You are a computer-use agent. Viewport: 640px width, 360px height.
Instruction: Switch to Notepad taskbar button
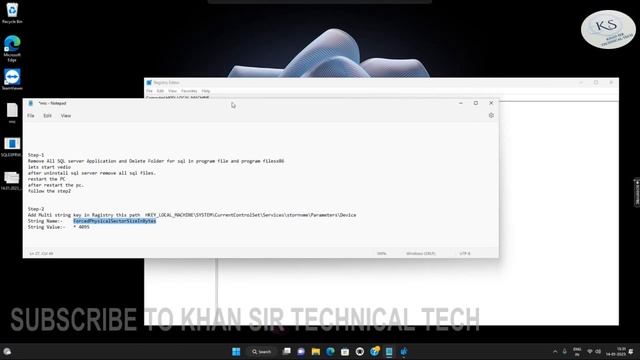click(389, 351)
